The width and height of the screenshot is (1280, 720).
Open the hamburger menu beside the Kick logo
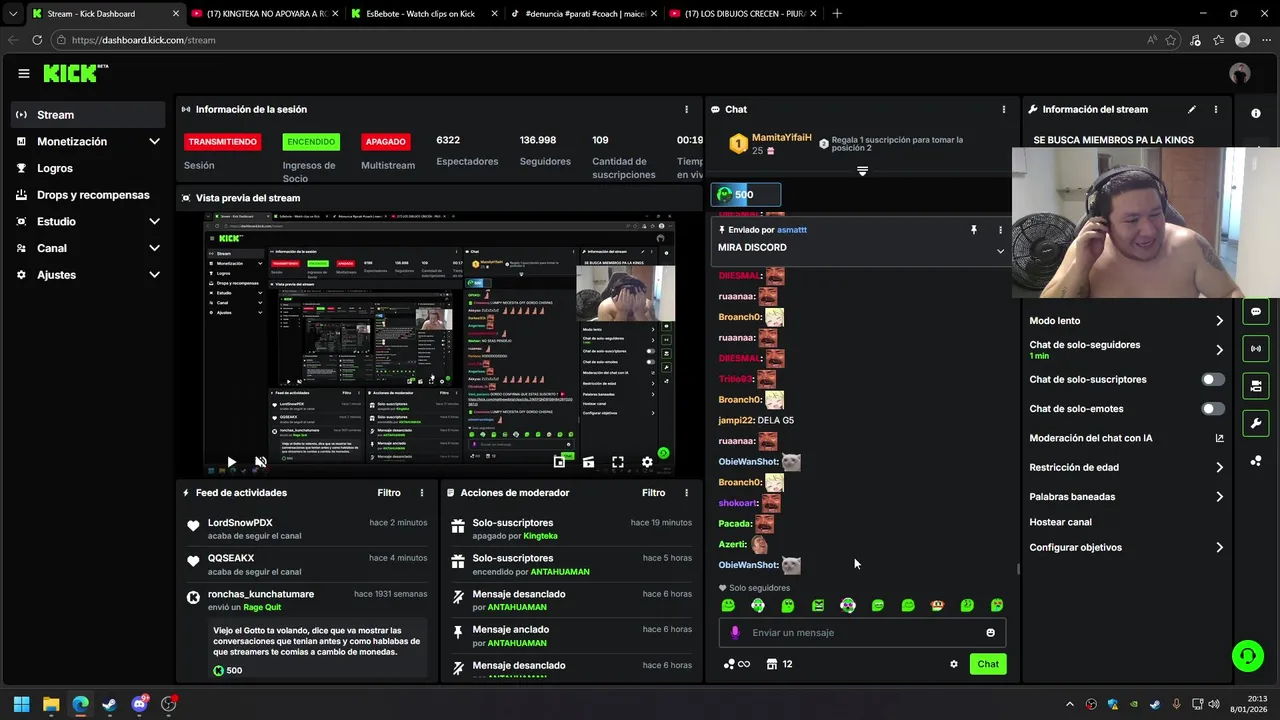[23, 73]
